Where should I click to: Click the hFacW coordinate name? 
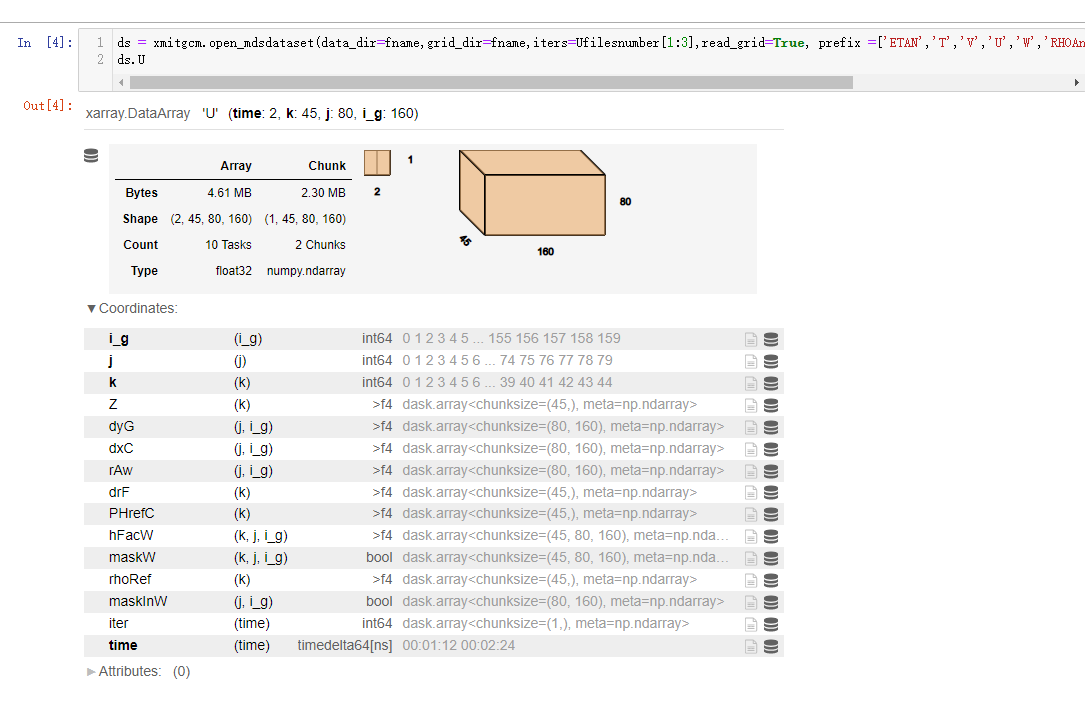point(131,535)
